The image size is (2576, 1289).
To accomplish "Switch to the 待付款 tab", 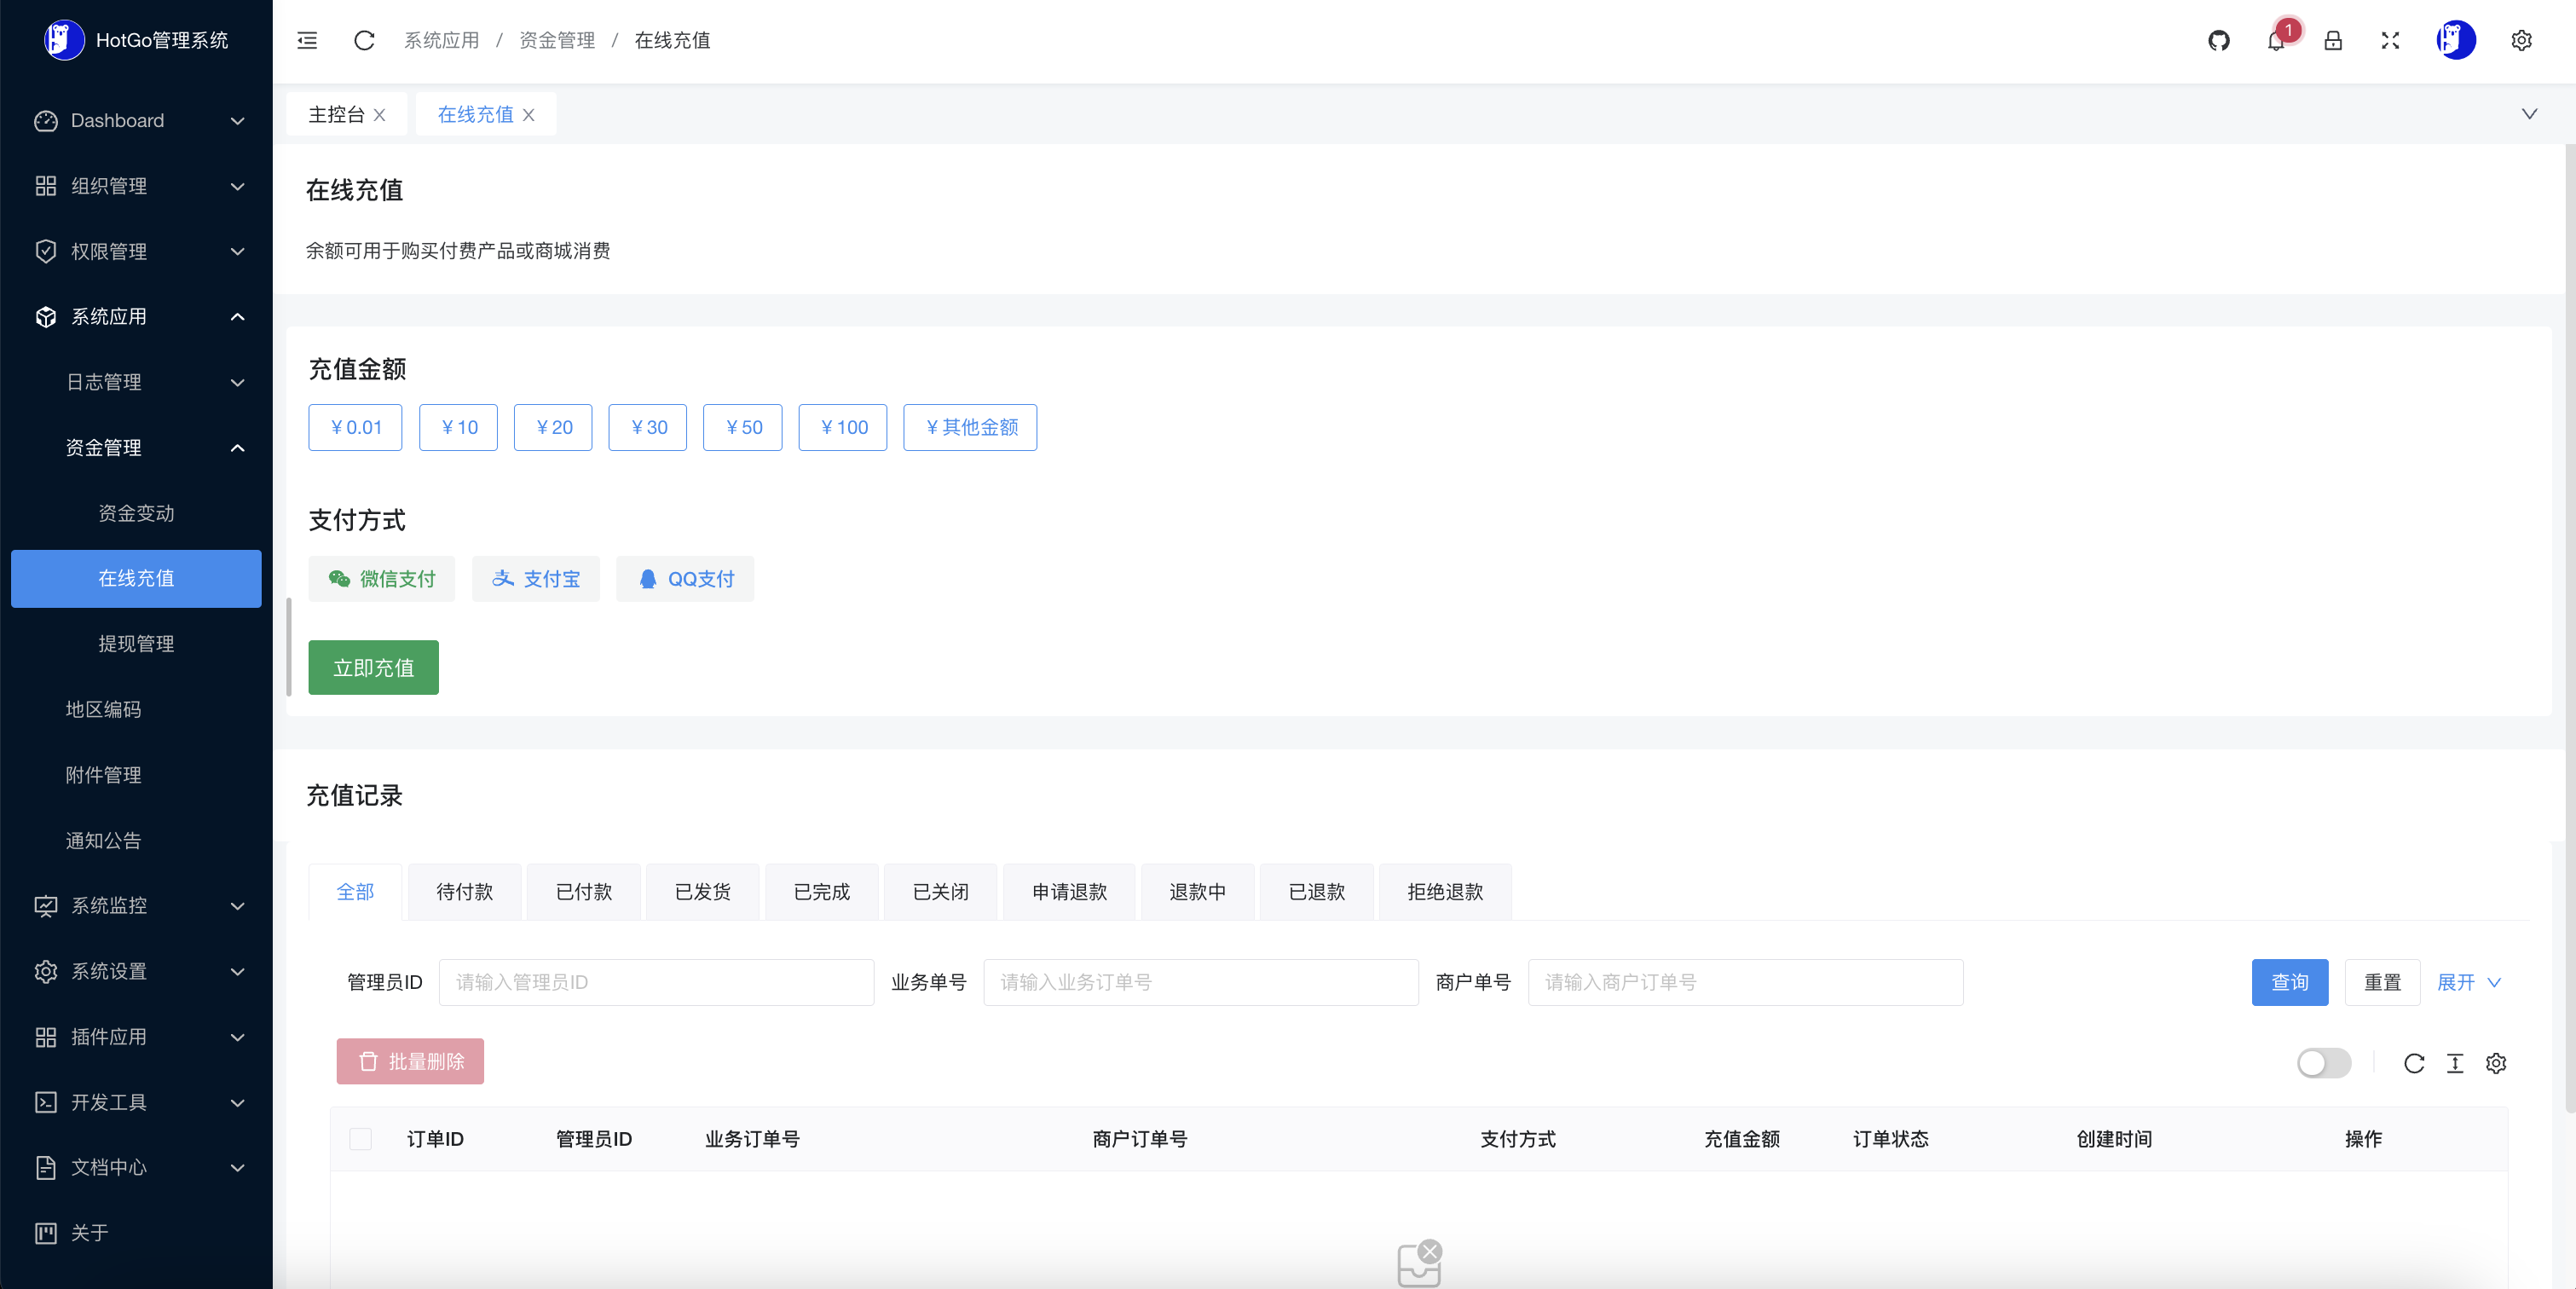I will click(x=464, y=892).
